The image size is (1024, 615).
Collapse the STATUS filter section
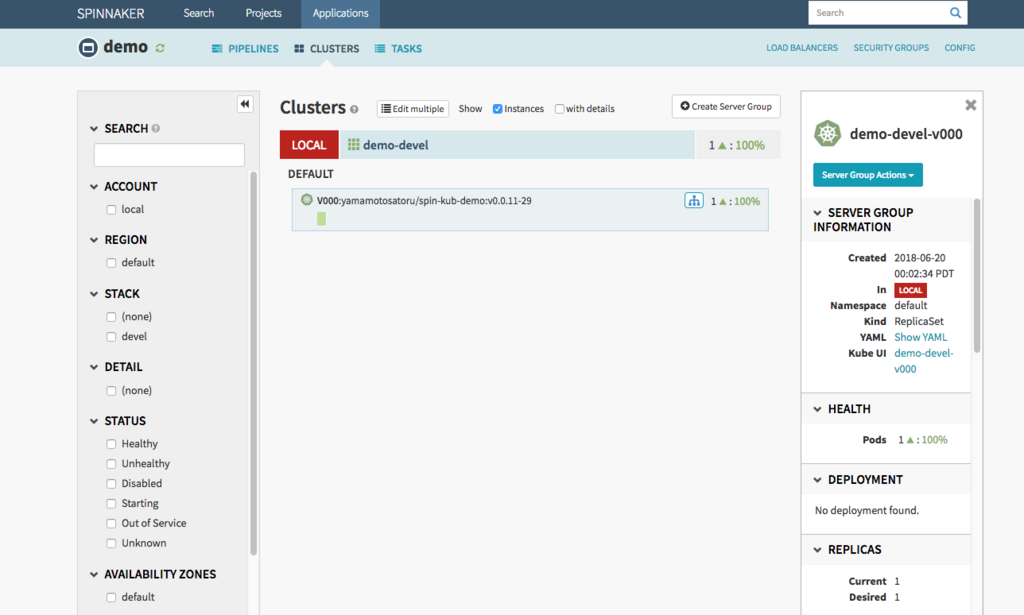pyautogui.click(x=94, y=421)
